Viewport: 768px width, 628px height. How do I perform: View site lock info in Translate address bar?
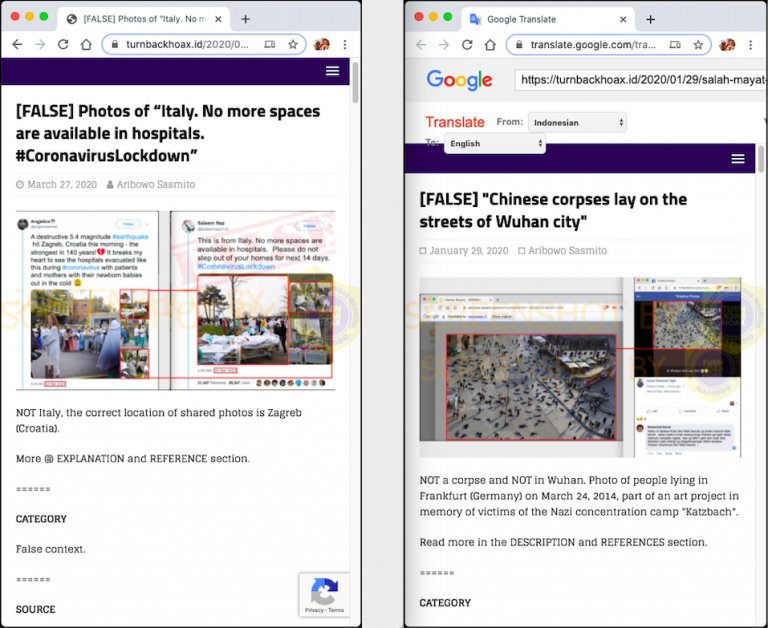[x=519, y=45]
